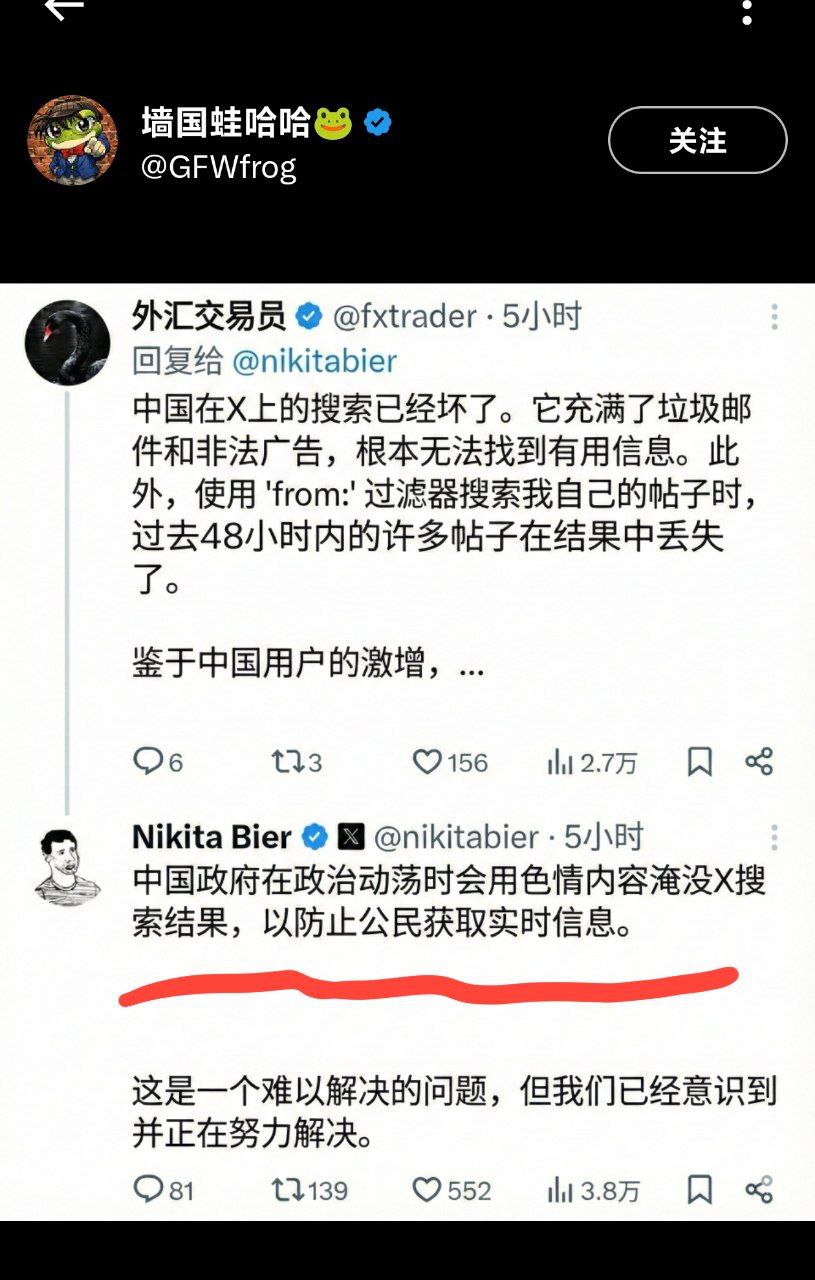
Task: Share the 外汇交易员 post
Action: tap(759, 762)
